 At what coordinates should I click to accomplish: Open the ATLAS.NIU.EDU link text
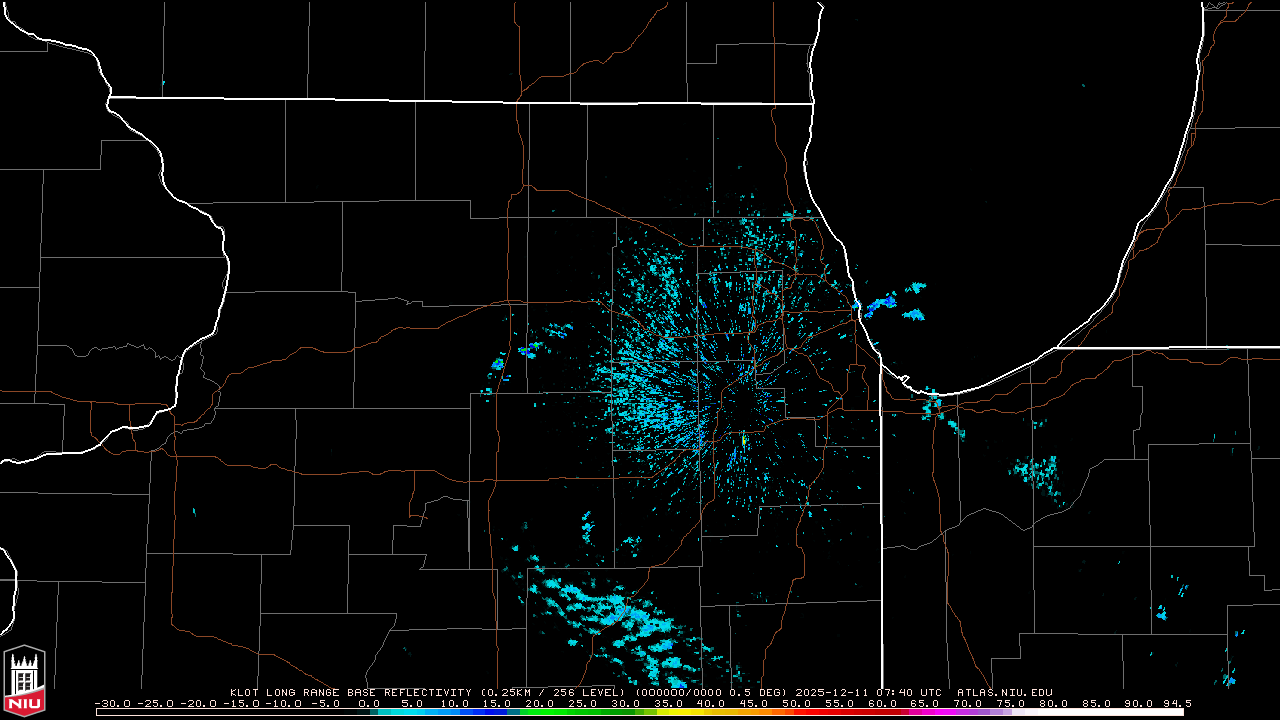point(1004,692)
